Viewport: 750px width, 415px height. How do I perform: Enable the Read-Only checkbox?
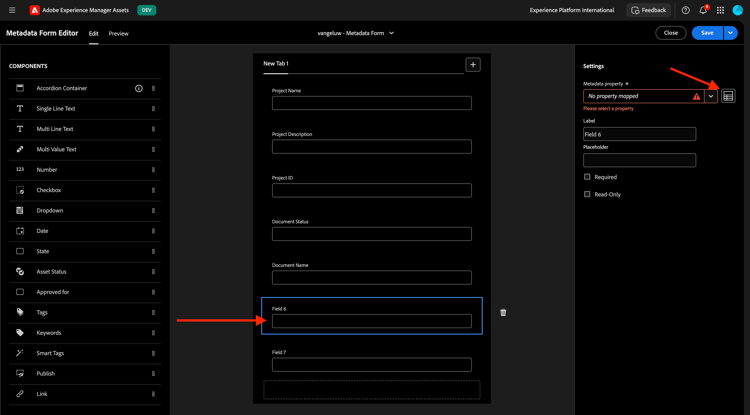(587, 195)
